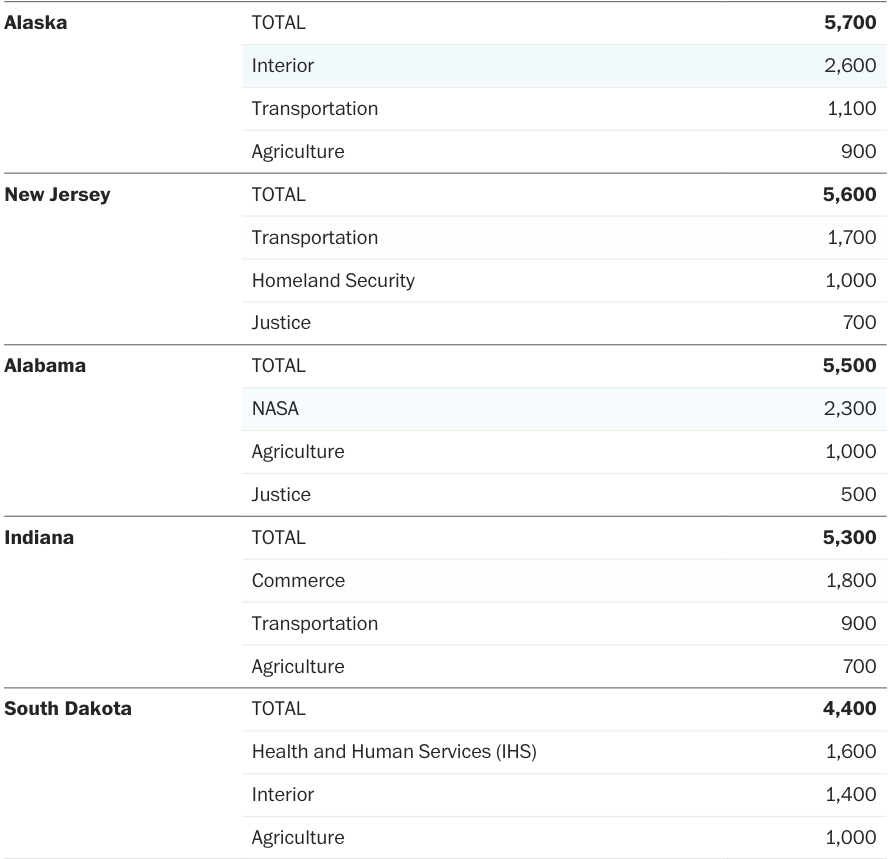Click the highlighted NASA row under Alabama
Viewport: 889px width, 859px height.
point(275,409)
